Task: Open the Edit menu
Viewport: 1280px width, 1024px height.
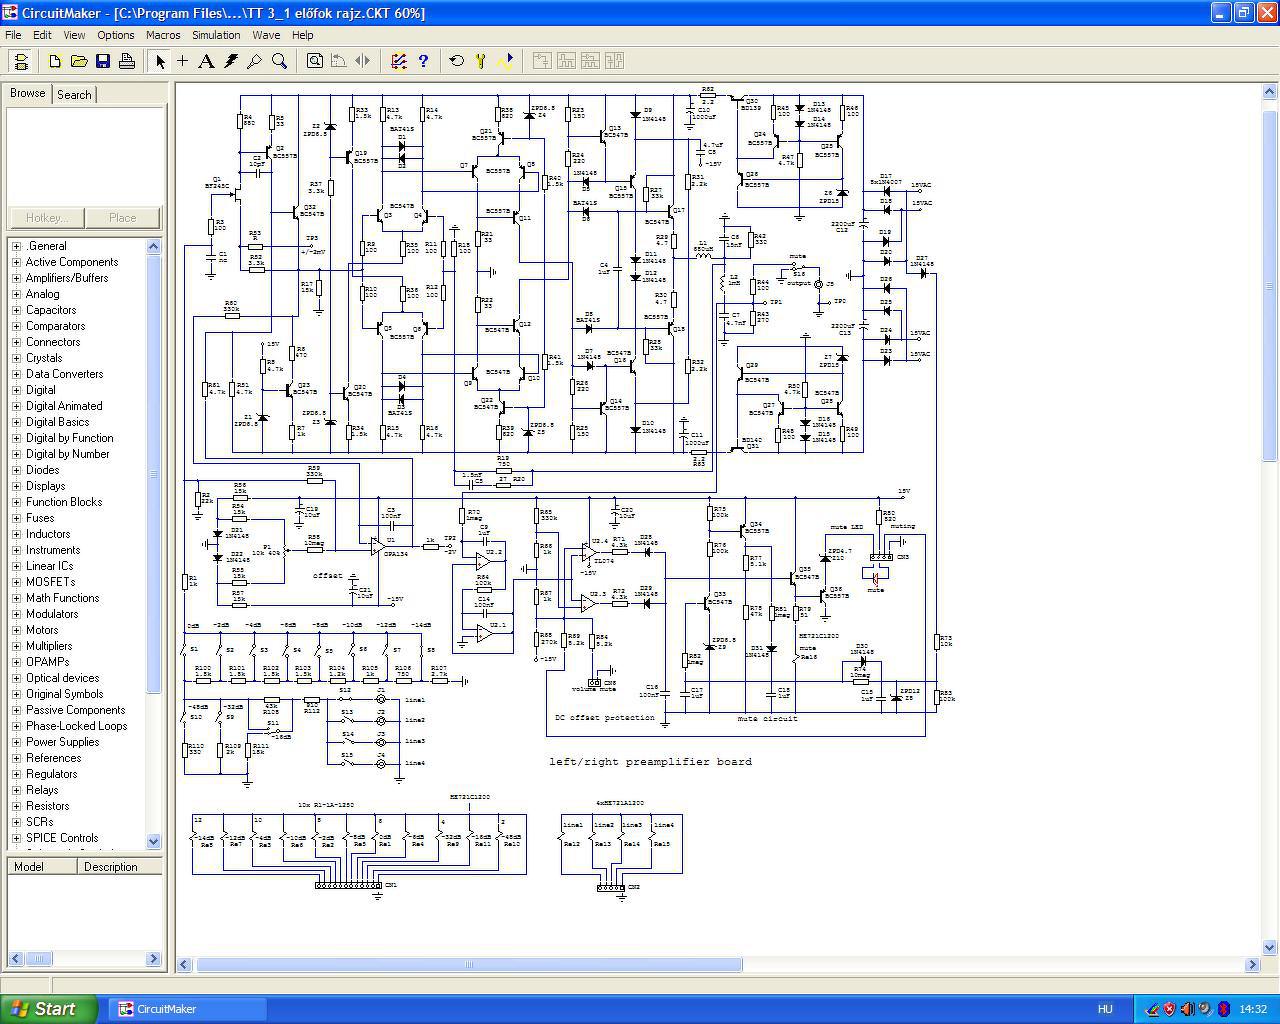Action: click(42, 35)
